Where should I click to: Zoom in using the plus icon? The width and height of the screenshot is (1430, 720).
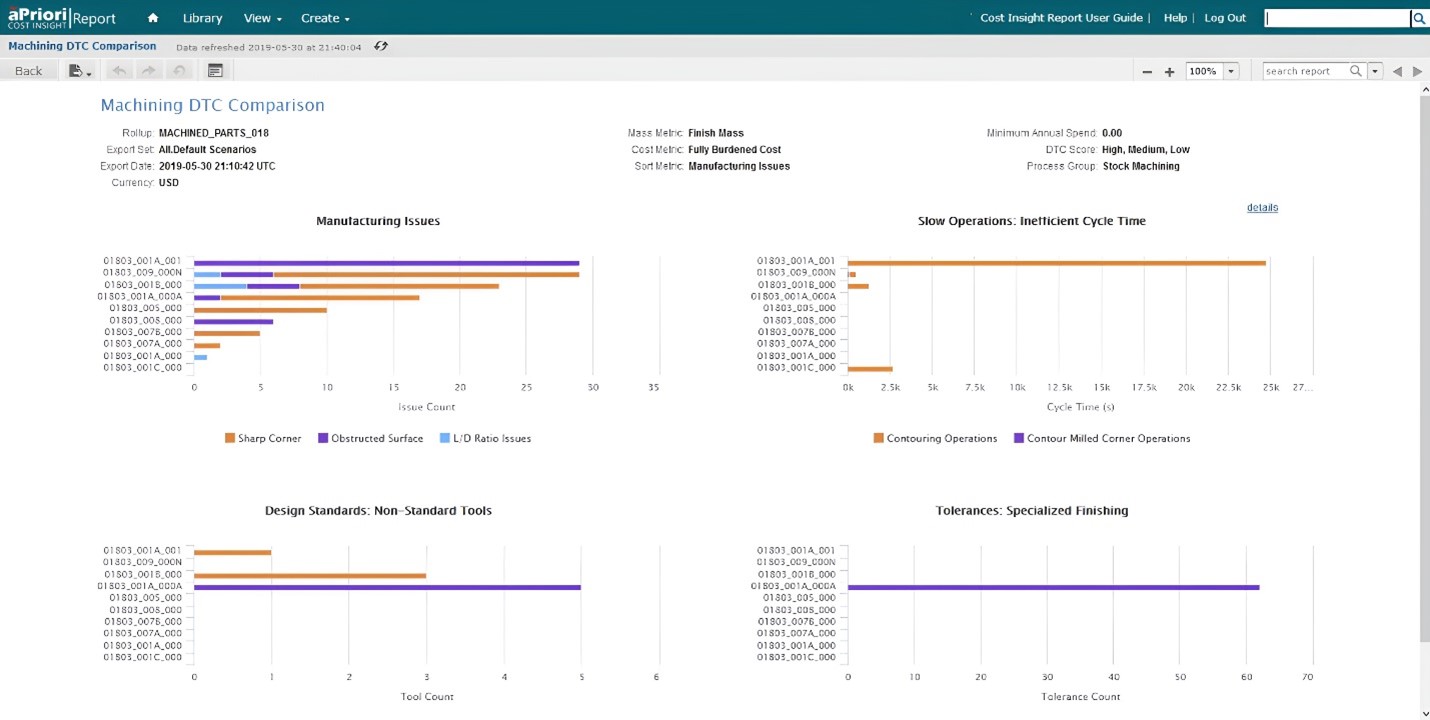[1169, 72]
